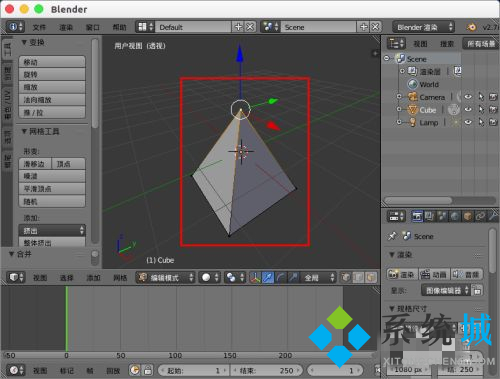This screenshot has width=500, height=379.
Task: Click the 移动 (Translate) button
Action: click(x=52, y=62)
